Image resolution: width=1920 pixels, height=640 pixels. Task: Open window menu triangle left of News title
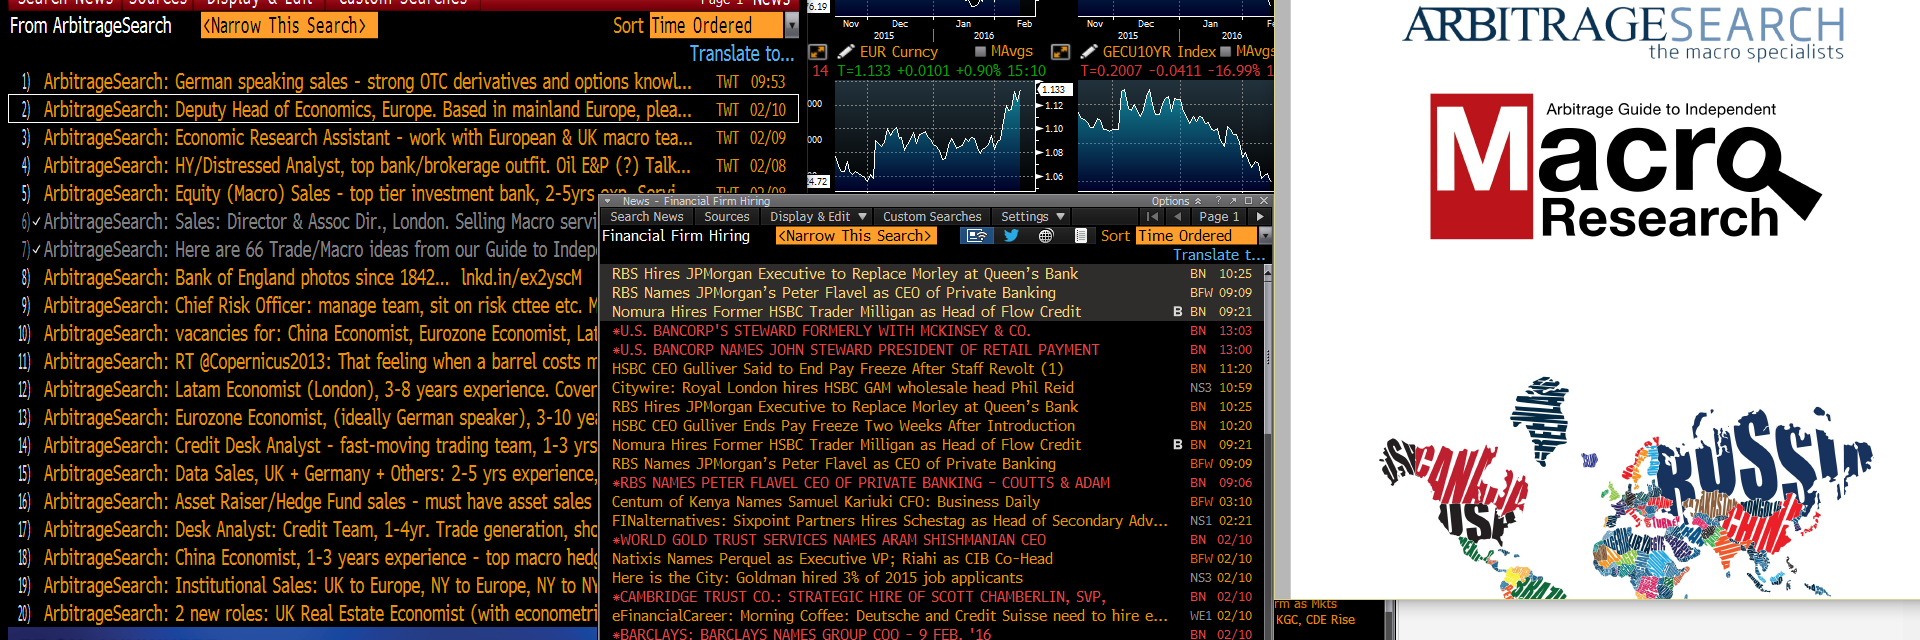click(x=609, y=201)
